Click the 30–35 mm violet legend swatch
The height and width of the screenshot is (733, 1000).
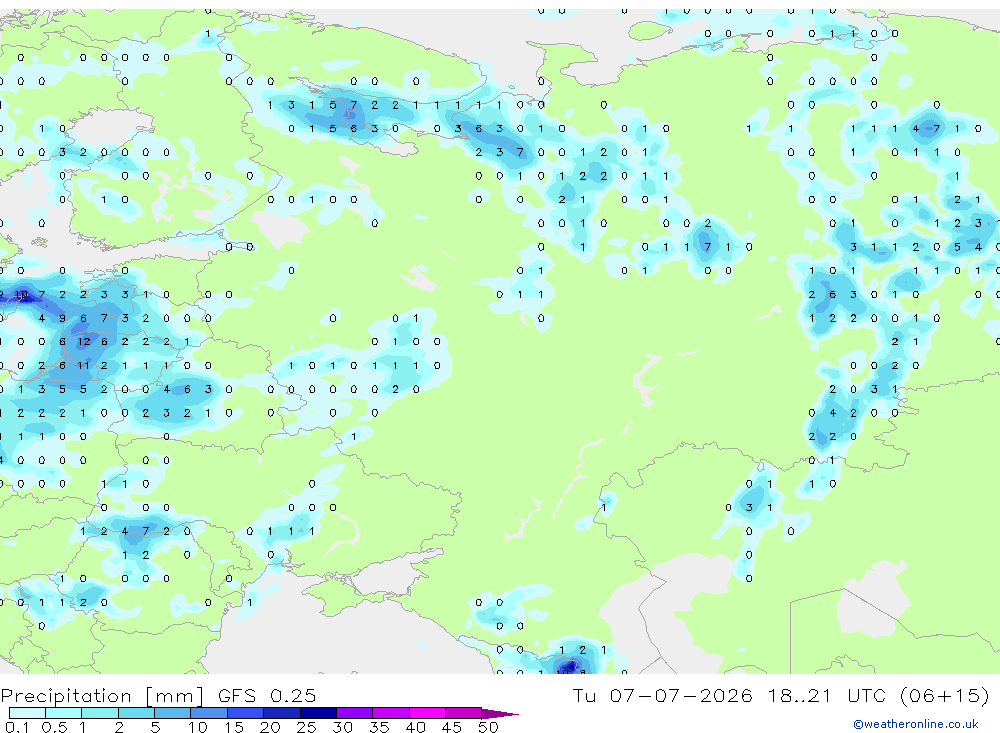pos(355,713)
